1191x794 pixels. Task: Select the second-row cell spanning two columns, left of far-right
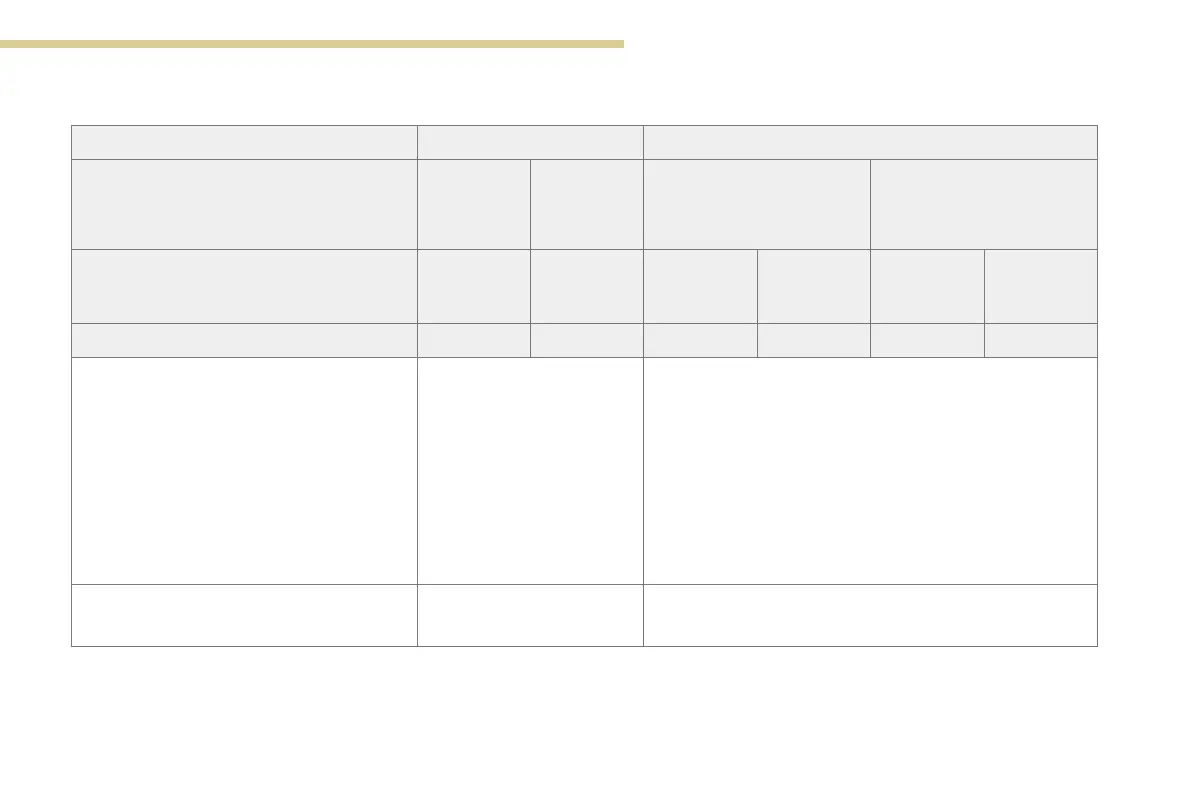click(x=757, y=204)
